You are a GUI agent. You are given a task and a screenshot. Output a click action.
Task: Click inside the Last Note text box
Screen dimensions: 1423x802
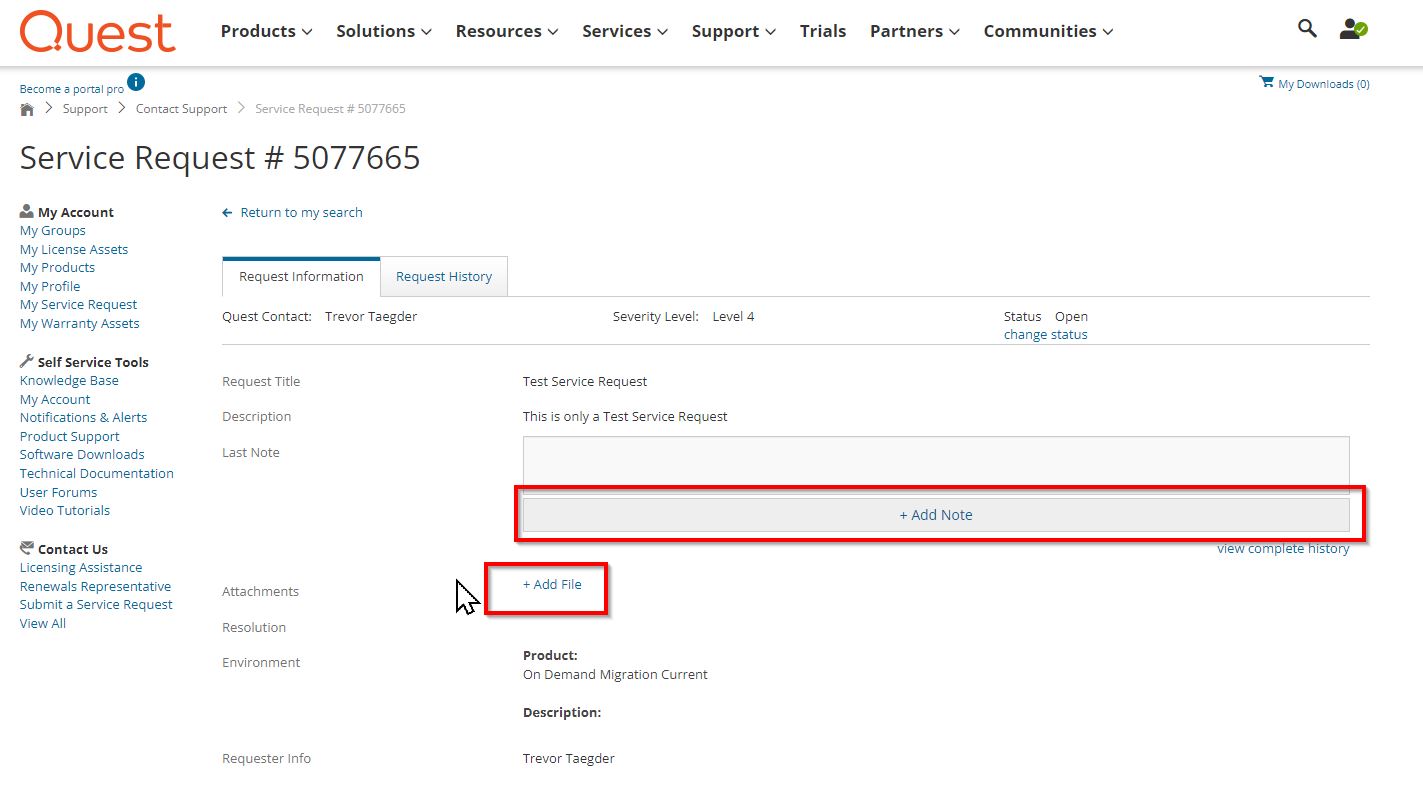point(935,460)
